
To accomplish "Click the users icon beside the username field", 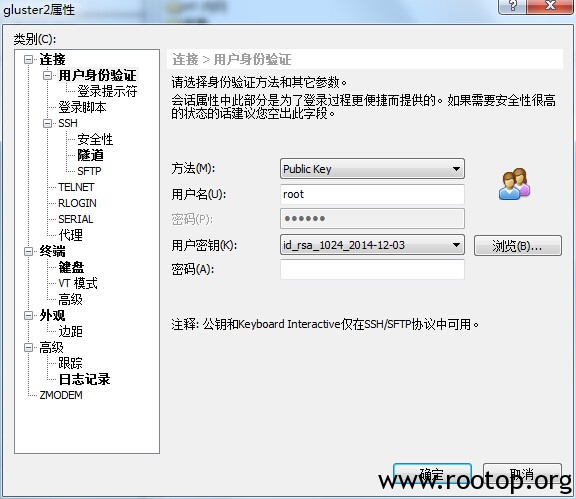I will 514,184.
